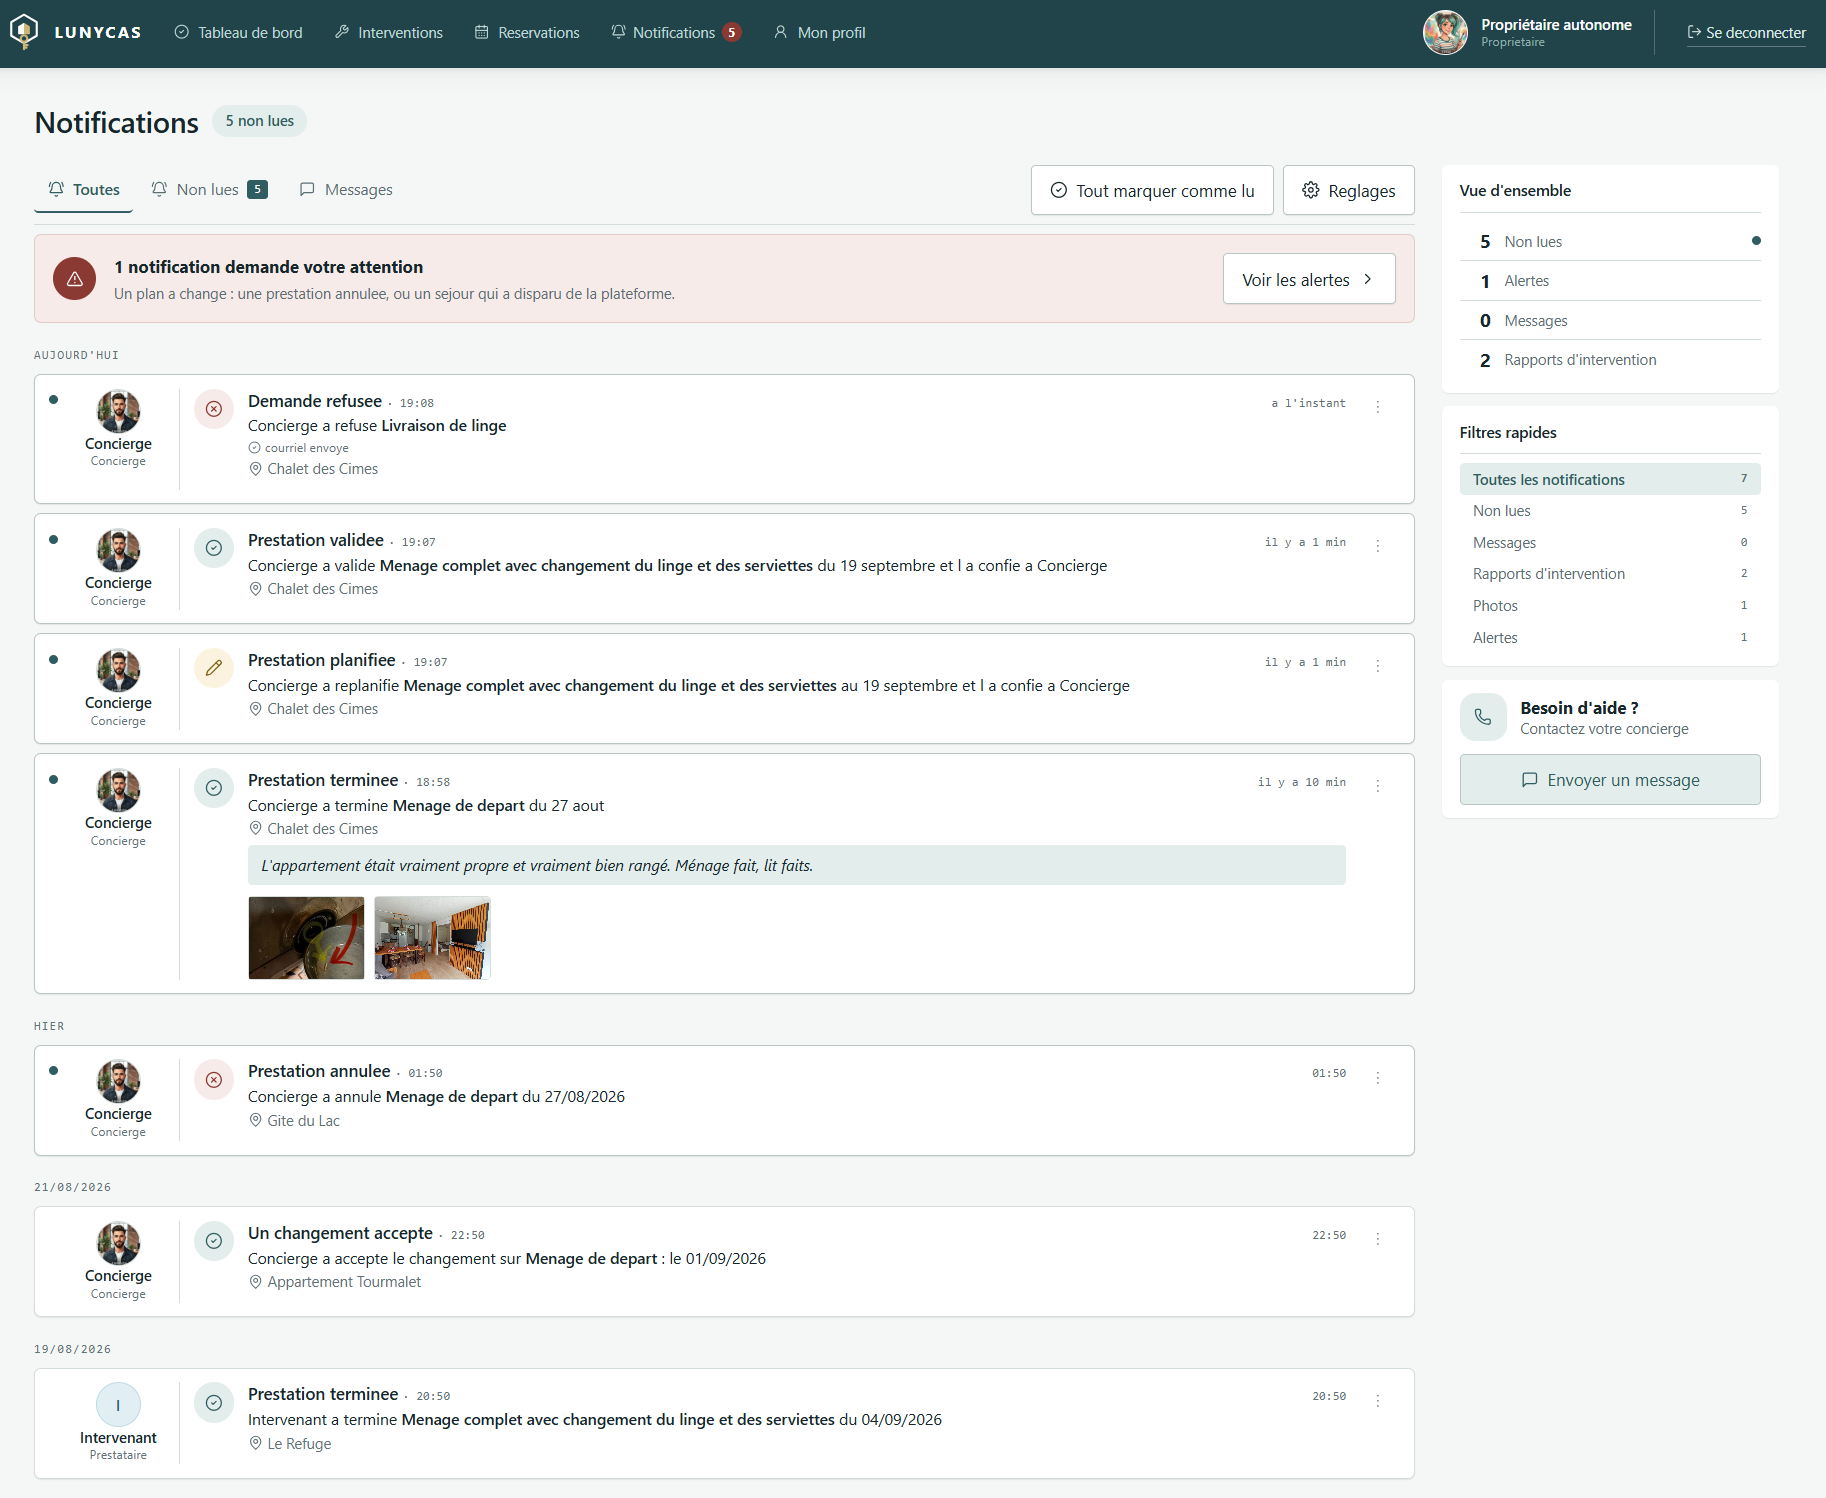Click Concierge avatar on Demande refusee card

pos(118,411)
